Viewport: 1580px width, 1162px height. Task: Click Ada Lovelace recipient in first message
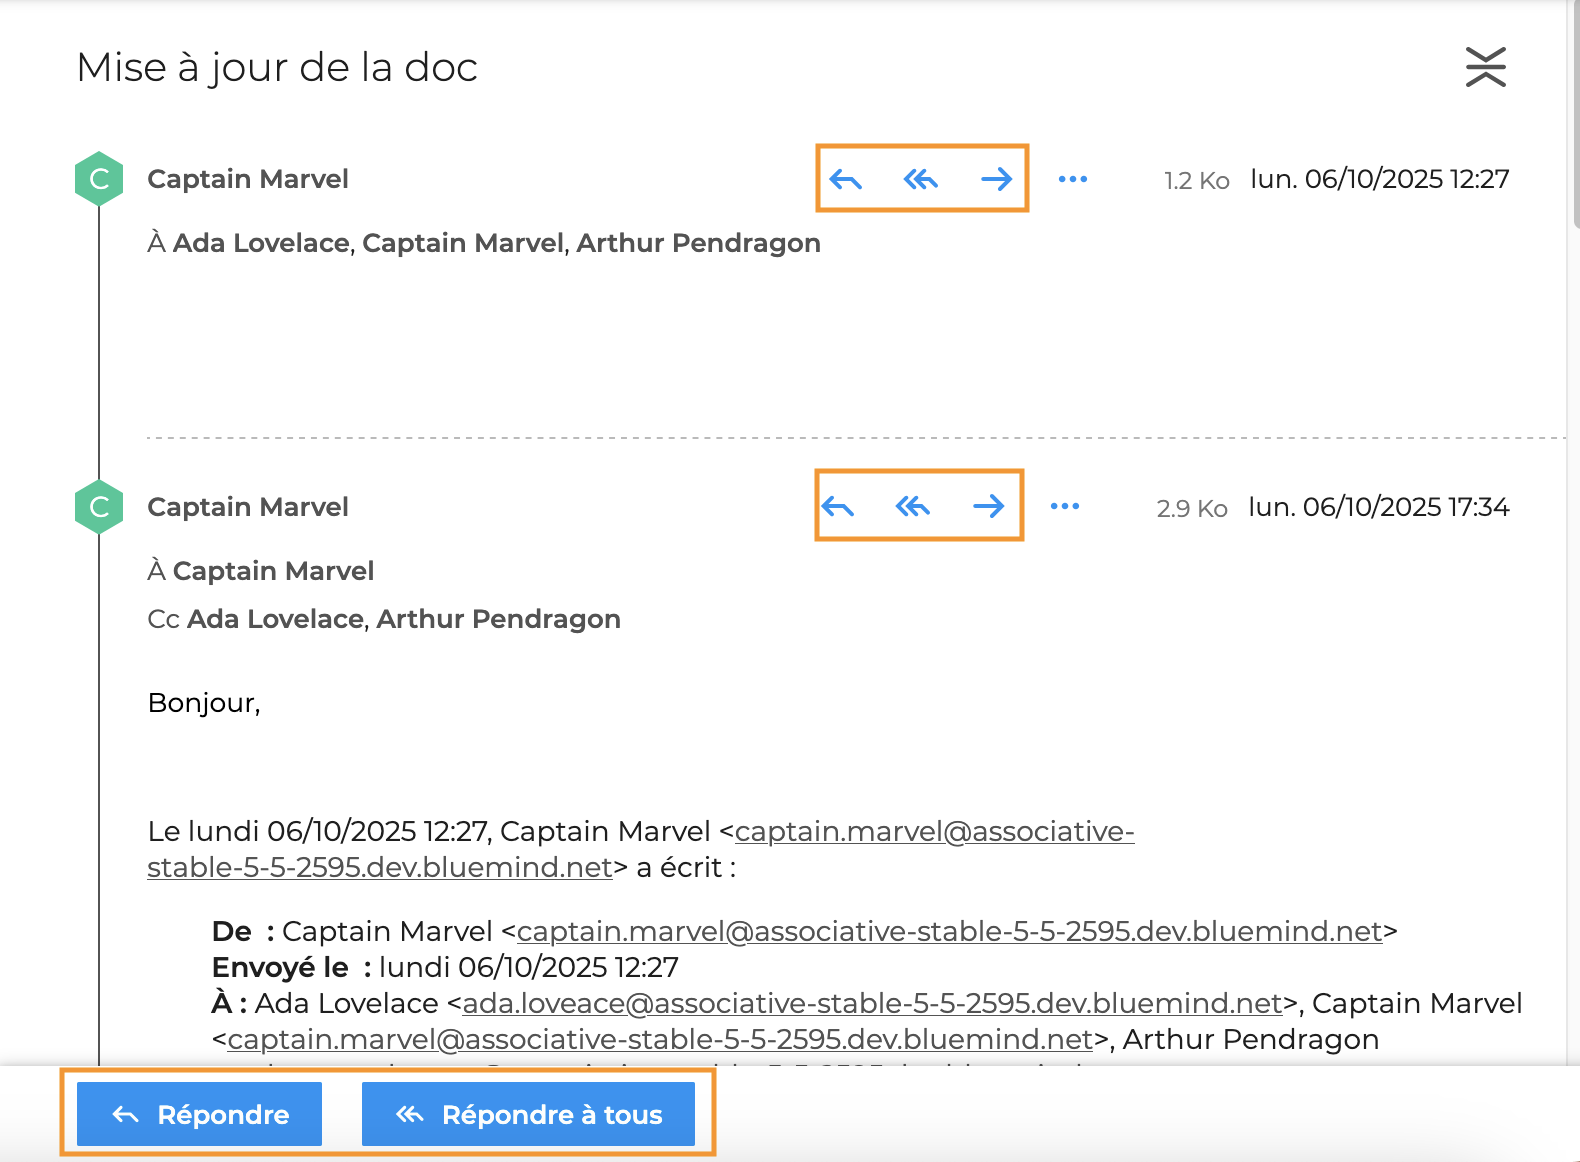click(x=261, y=243)
